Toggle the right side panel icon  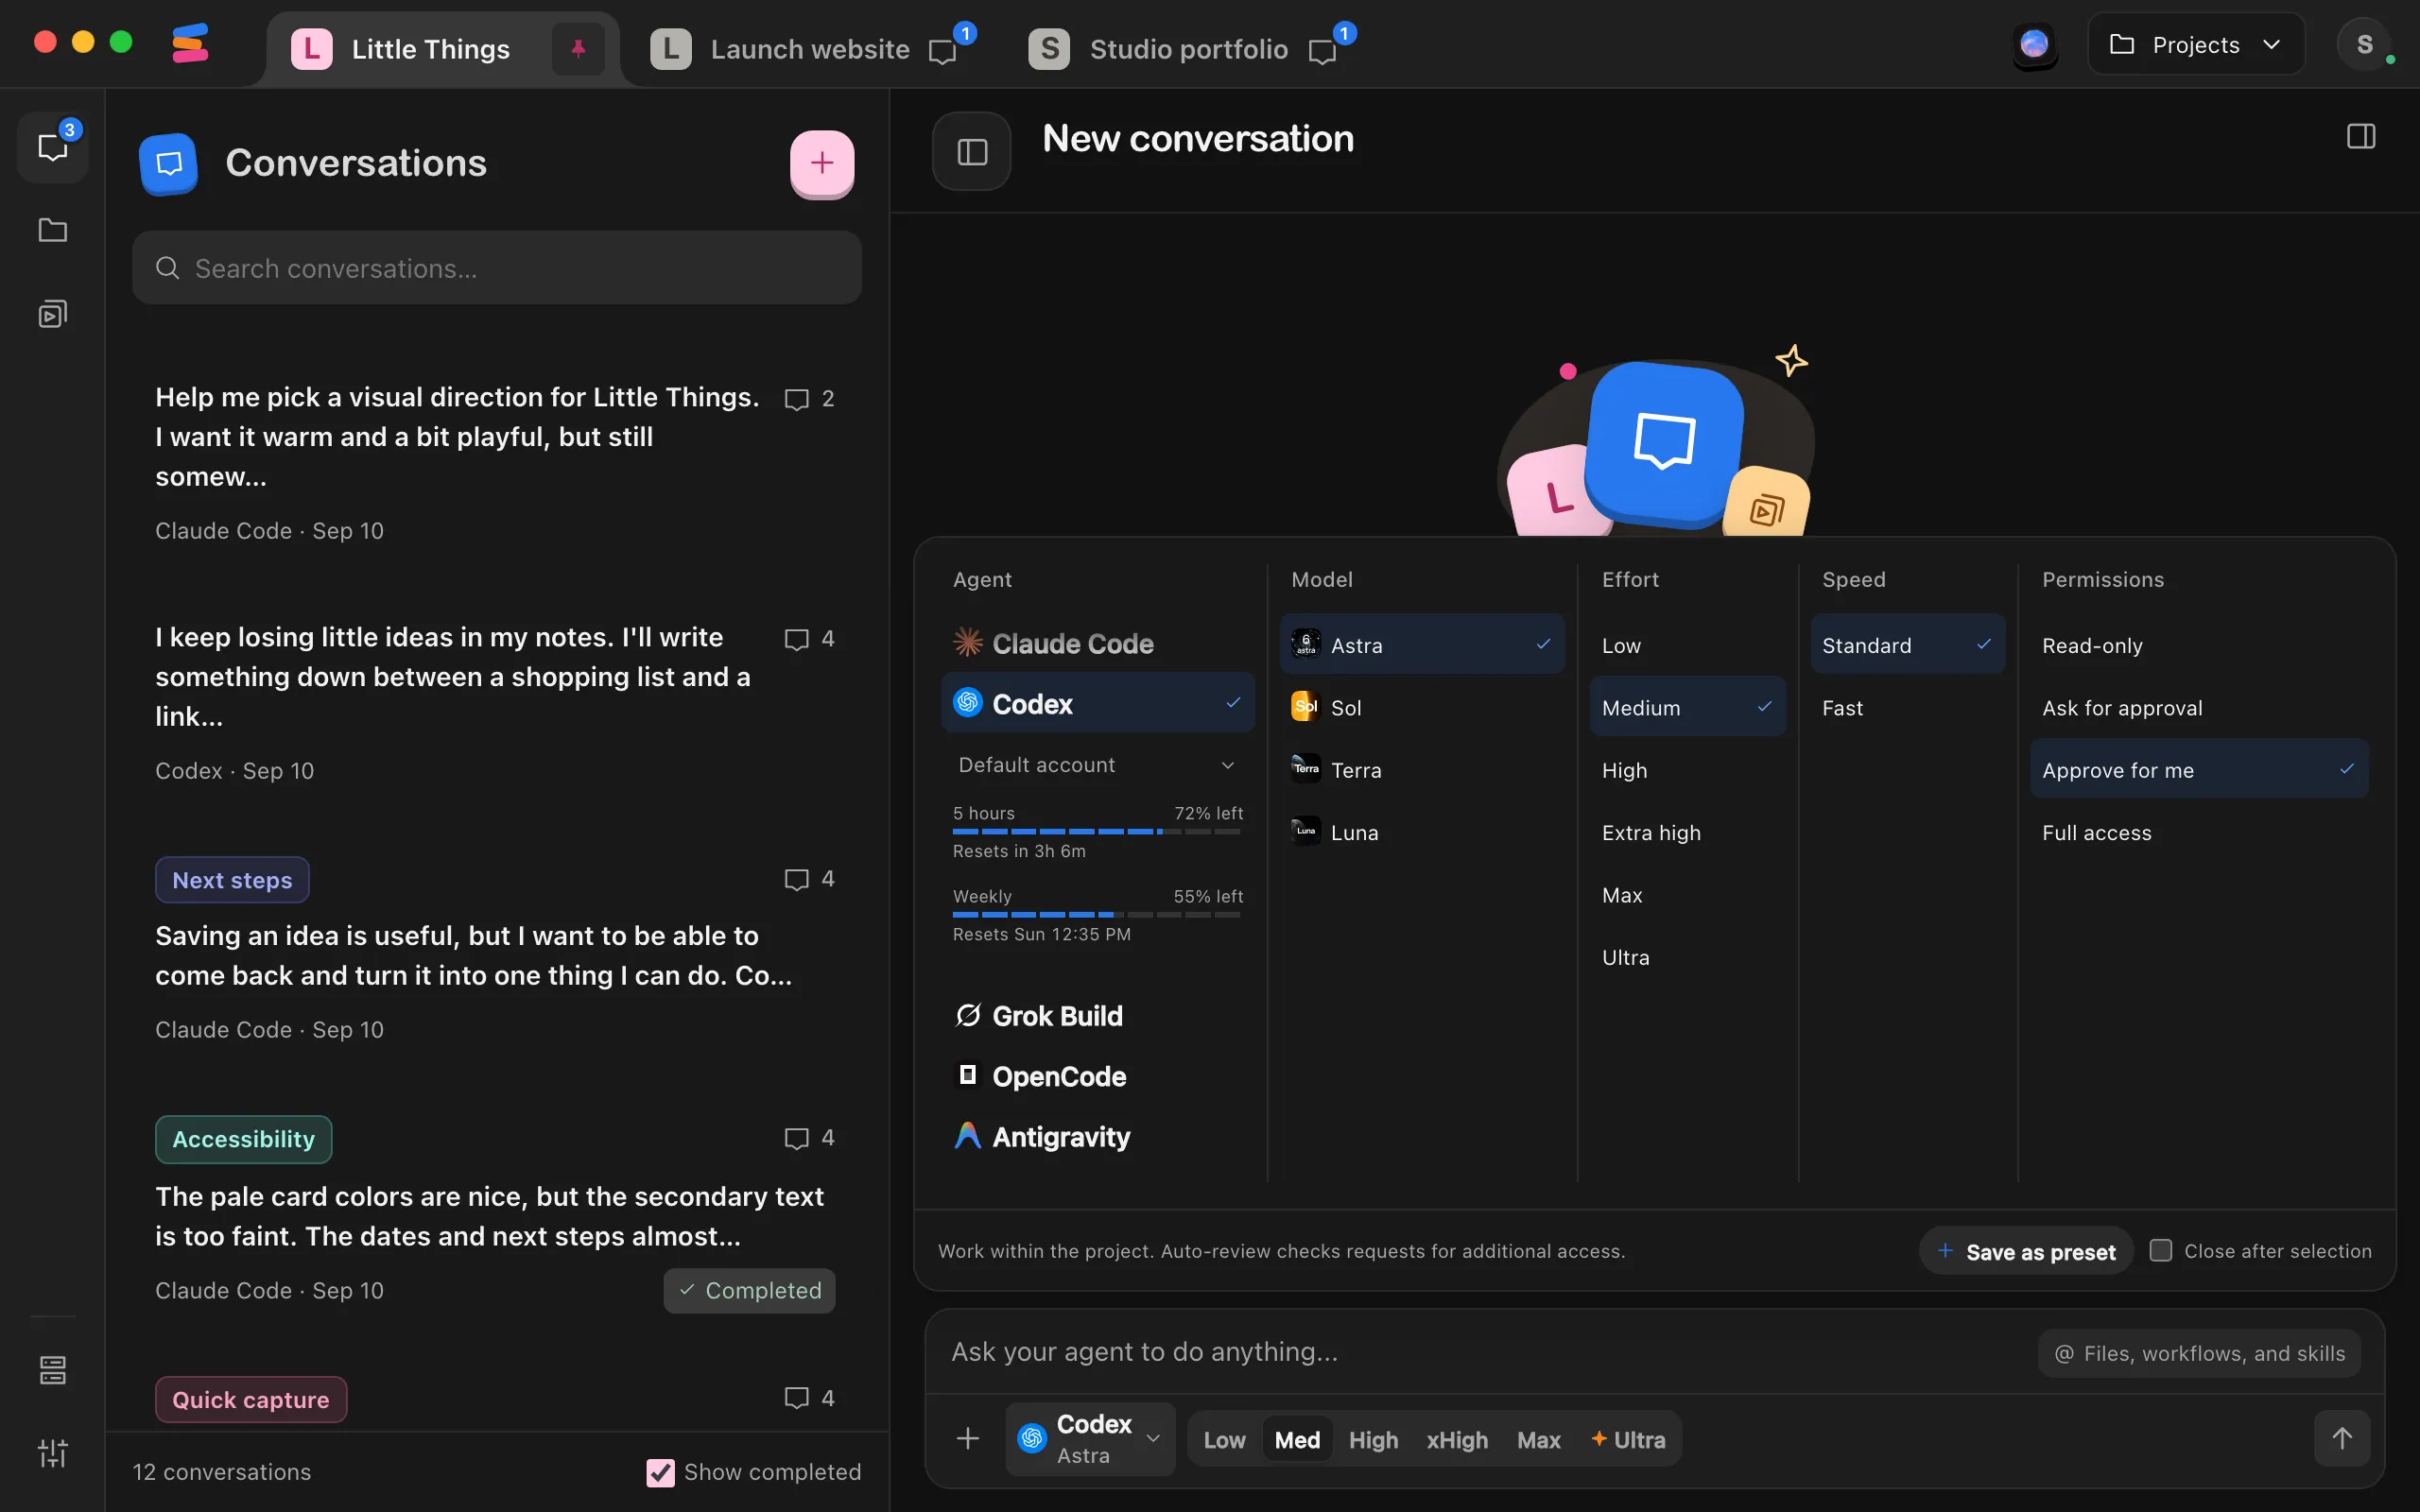2361,137
